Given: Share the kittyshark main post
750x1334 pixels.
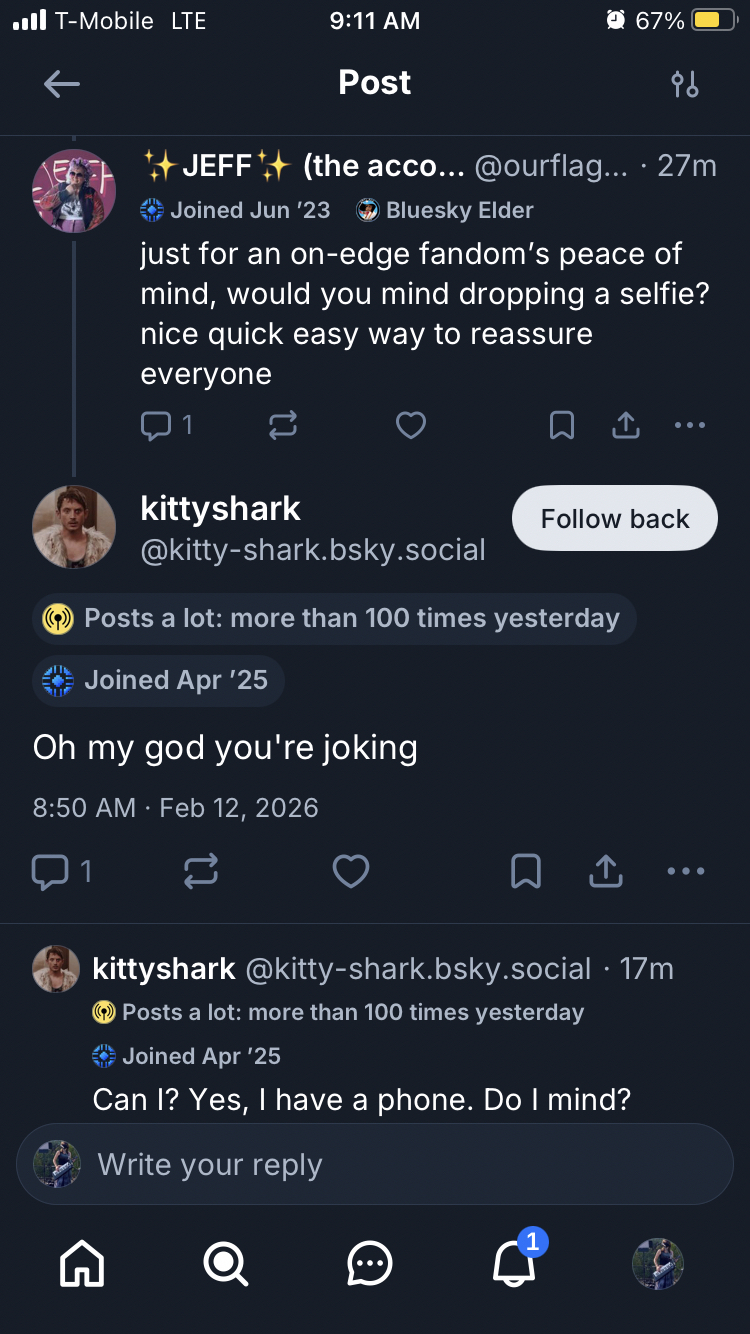Looking at the screenshot, I should [605, 872].
